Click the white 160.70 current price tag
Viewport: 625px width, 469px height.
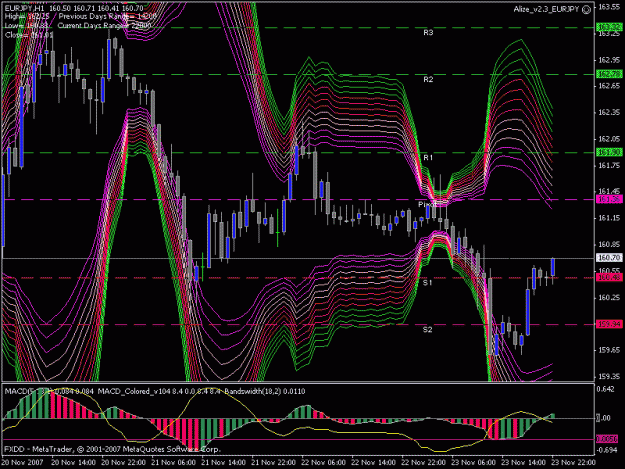coord(609,258)
